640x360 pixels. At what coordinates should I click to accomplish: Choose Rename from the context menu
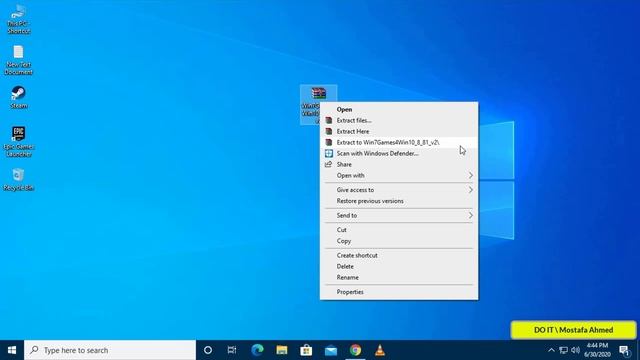pos(399,277)
